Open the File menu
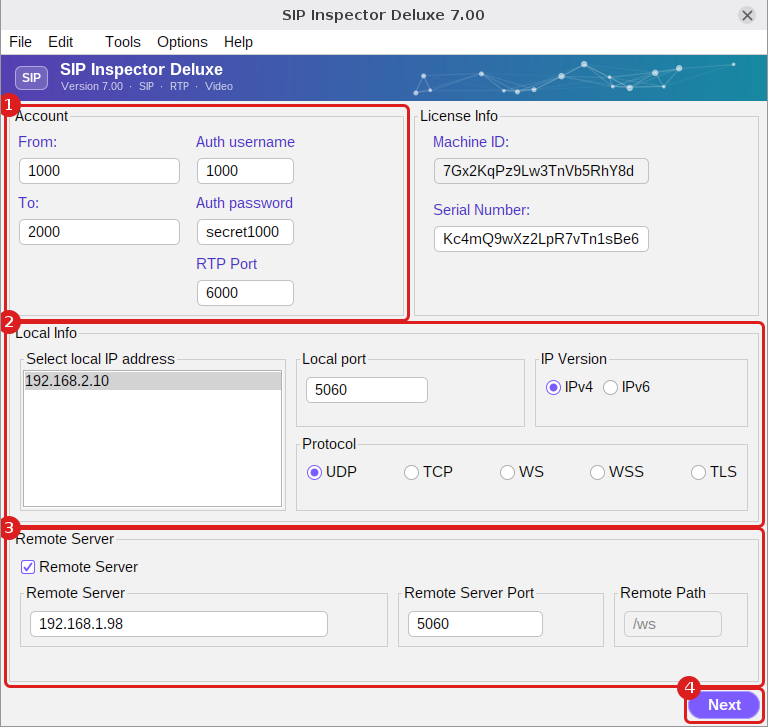Screen dimensions: 768x727 20,42
